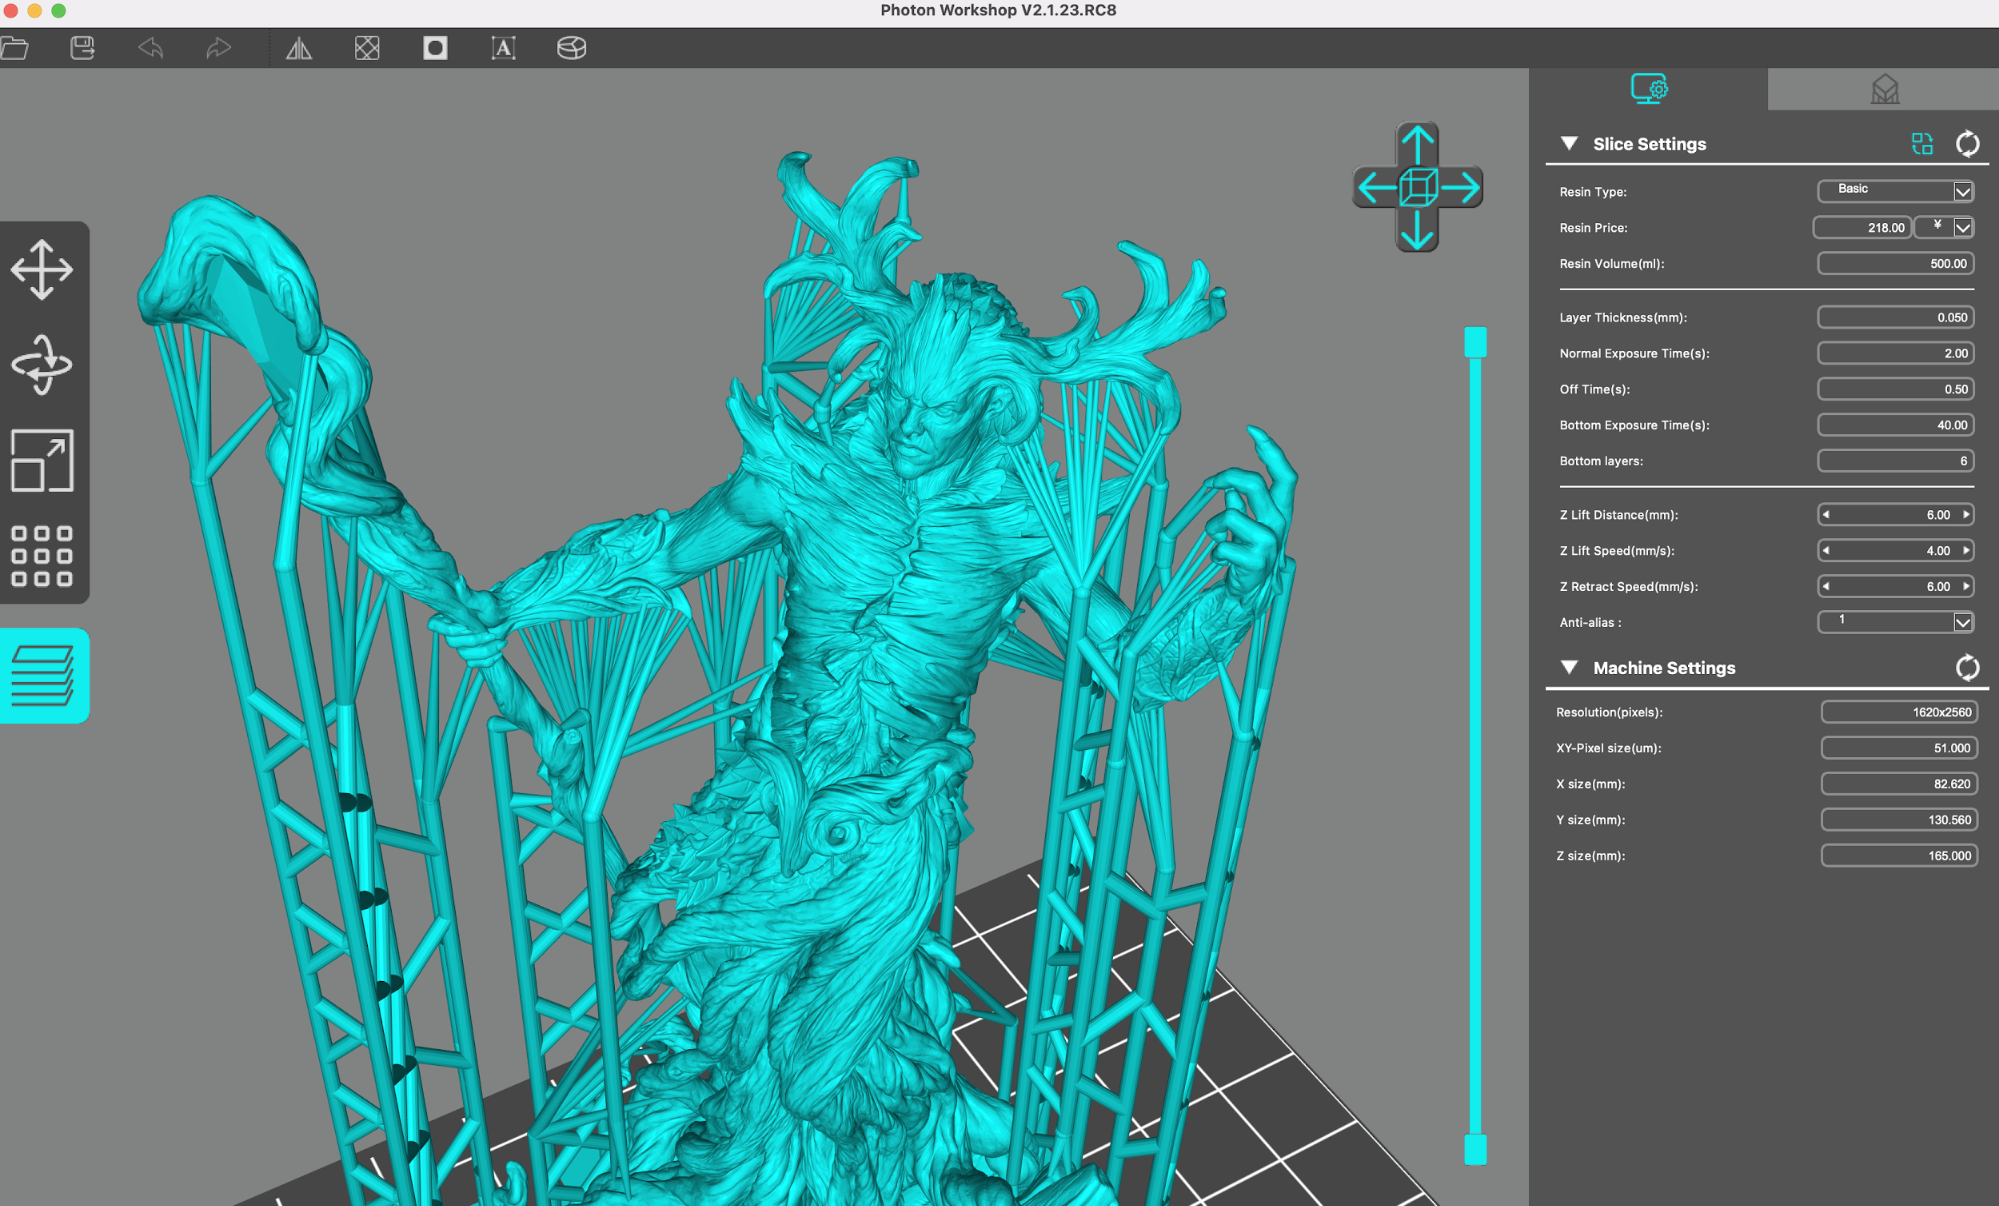
Task: Switch to the slice settings monitor tab
Action: (x=1648, y=89)
